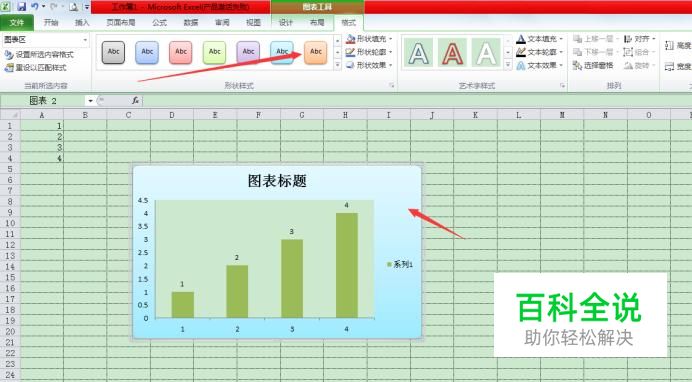
Task: Open the 文本填充 (Text Fill) menu
Action: pos(540,39)
